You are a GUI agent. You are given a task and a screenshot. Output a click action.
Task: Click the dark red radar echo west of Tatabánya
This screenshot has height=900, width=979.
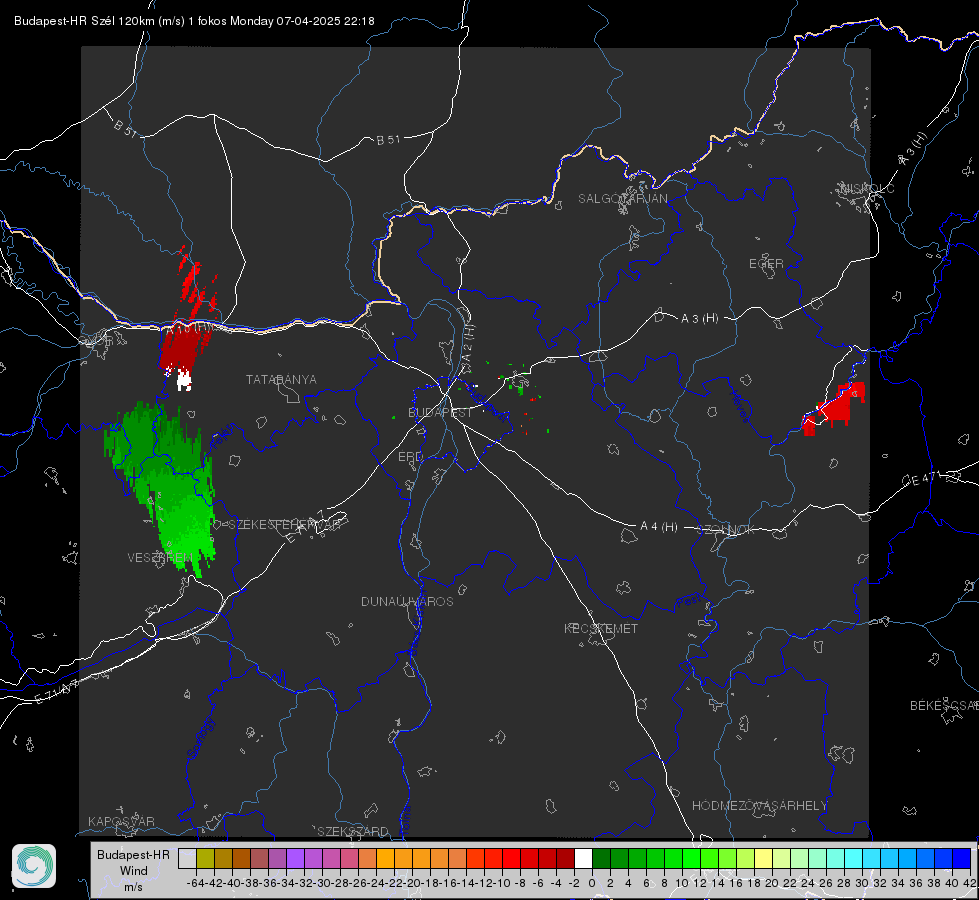[184, 348]
